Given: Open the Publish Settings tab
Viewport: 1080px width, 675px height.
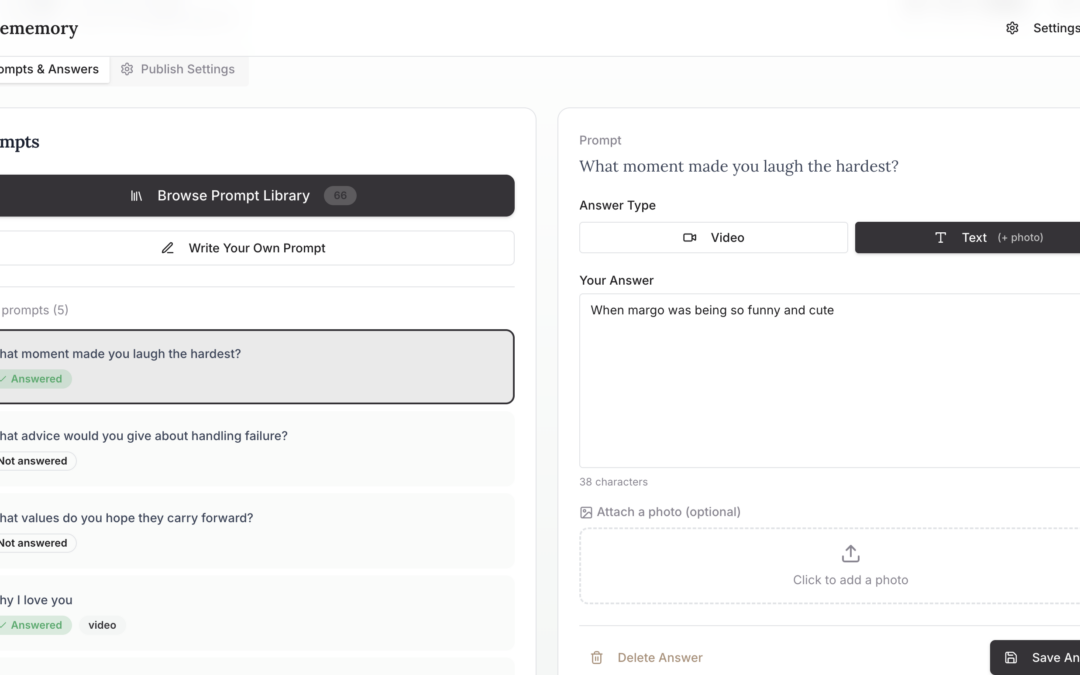Looking at the screenshot, I should pyautogui.click(x=178, y=69).
